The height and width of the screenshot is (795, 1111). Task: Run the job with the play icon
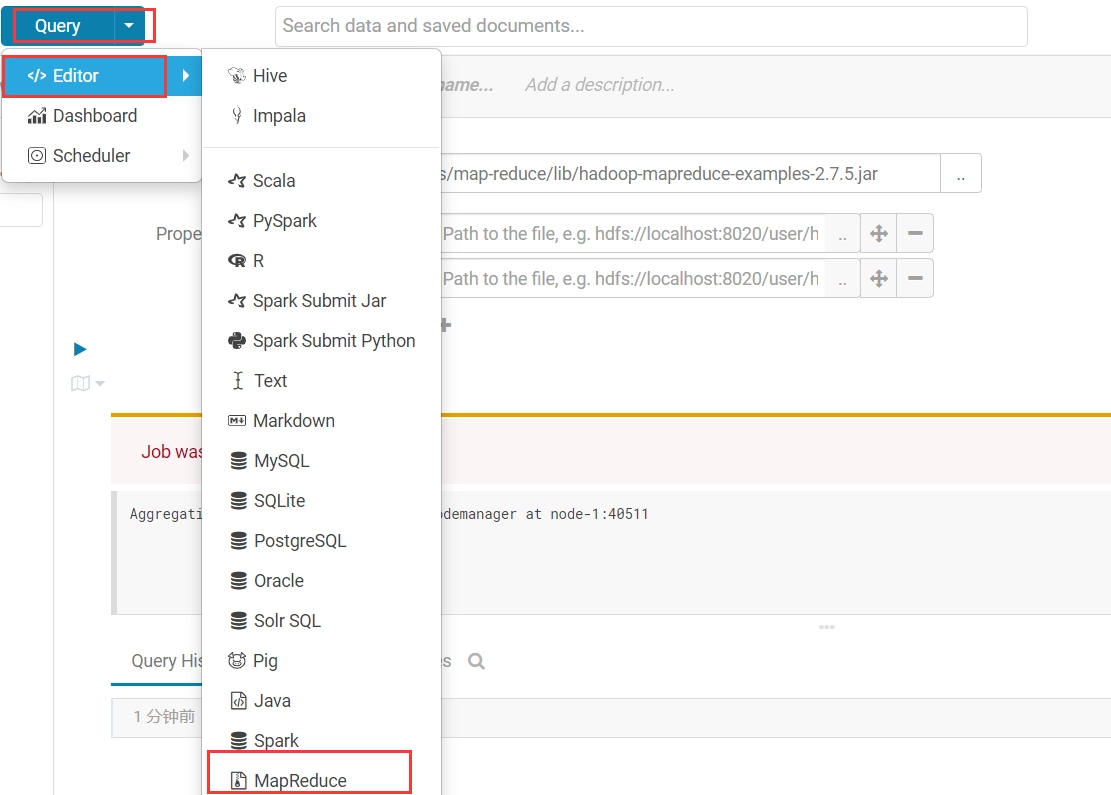point(80,349)
